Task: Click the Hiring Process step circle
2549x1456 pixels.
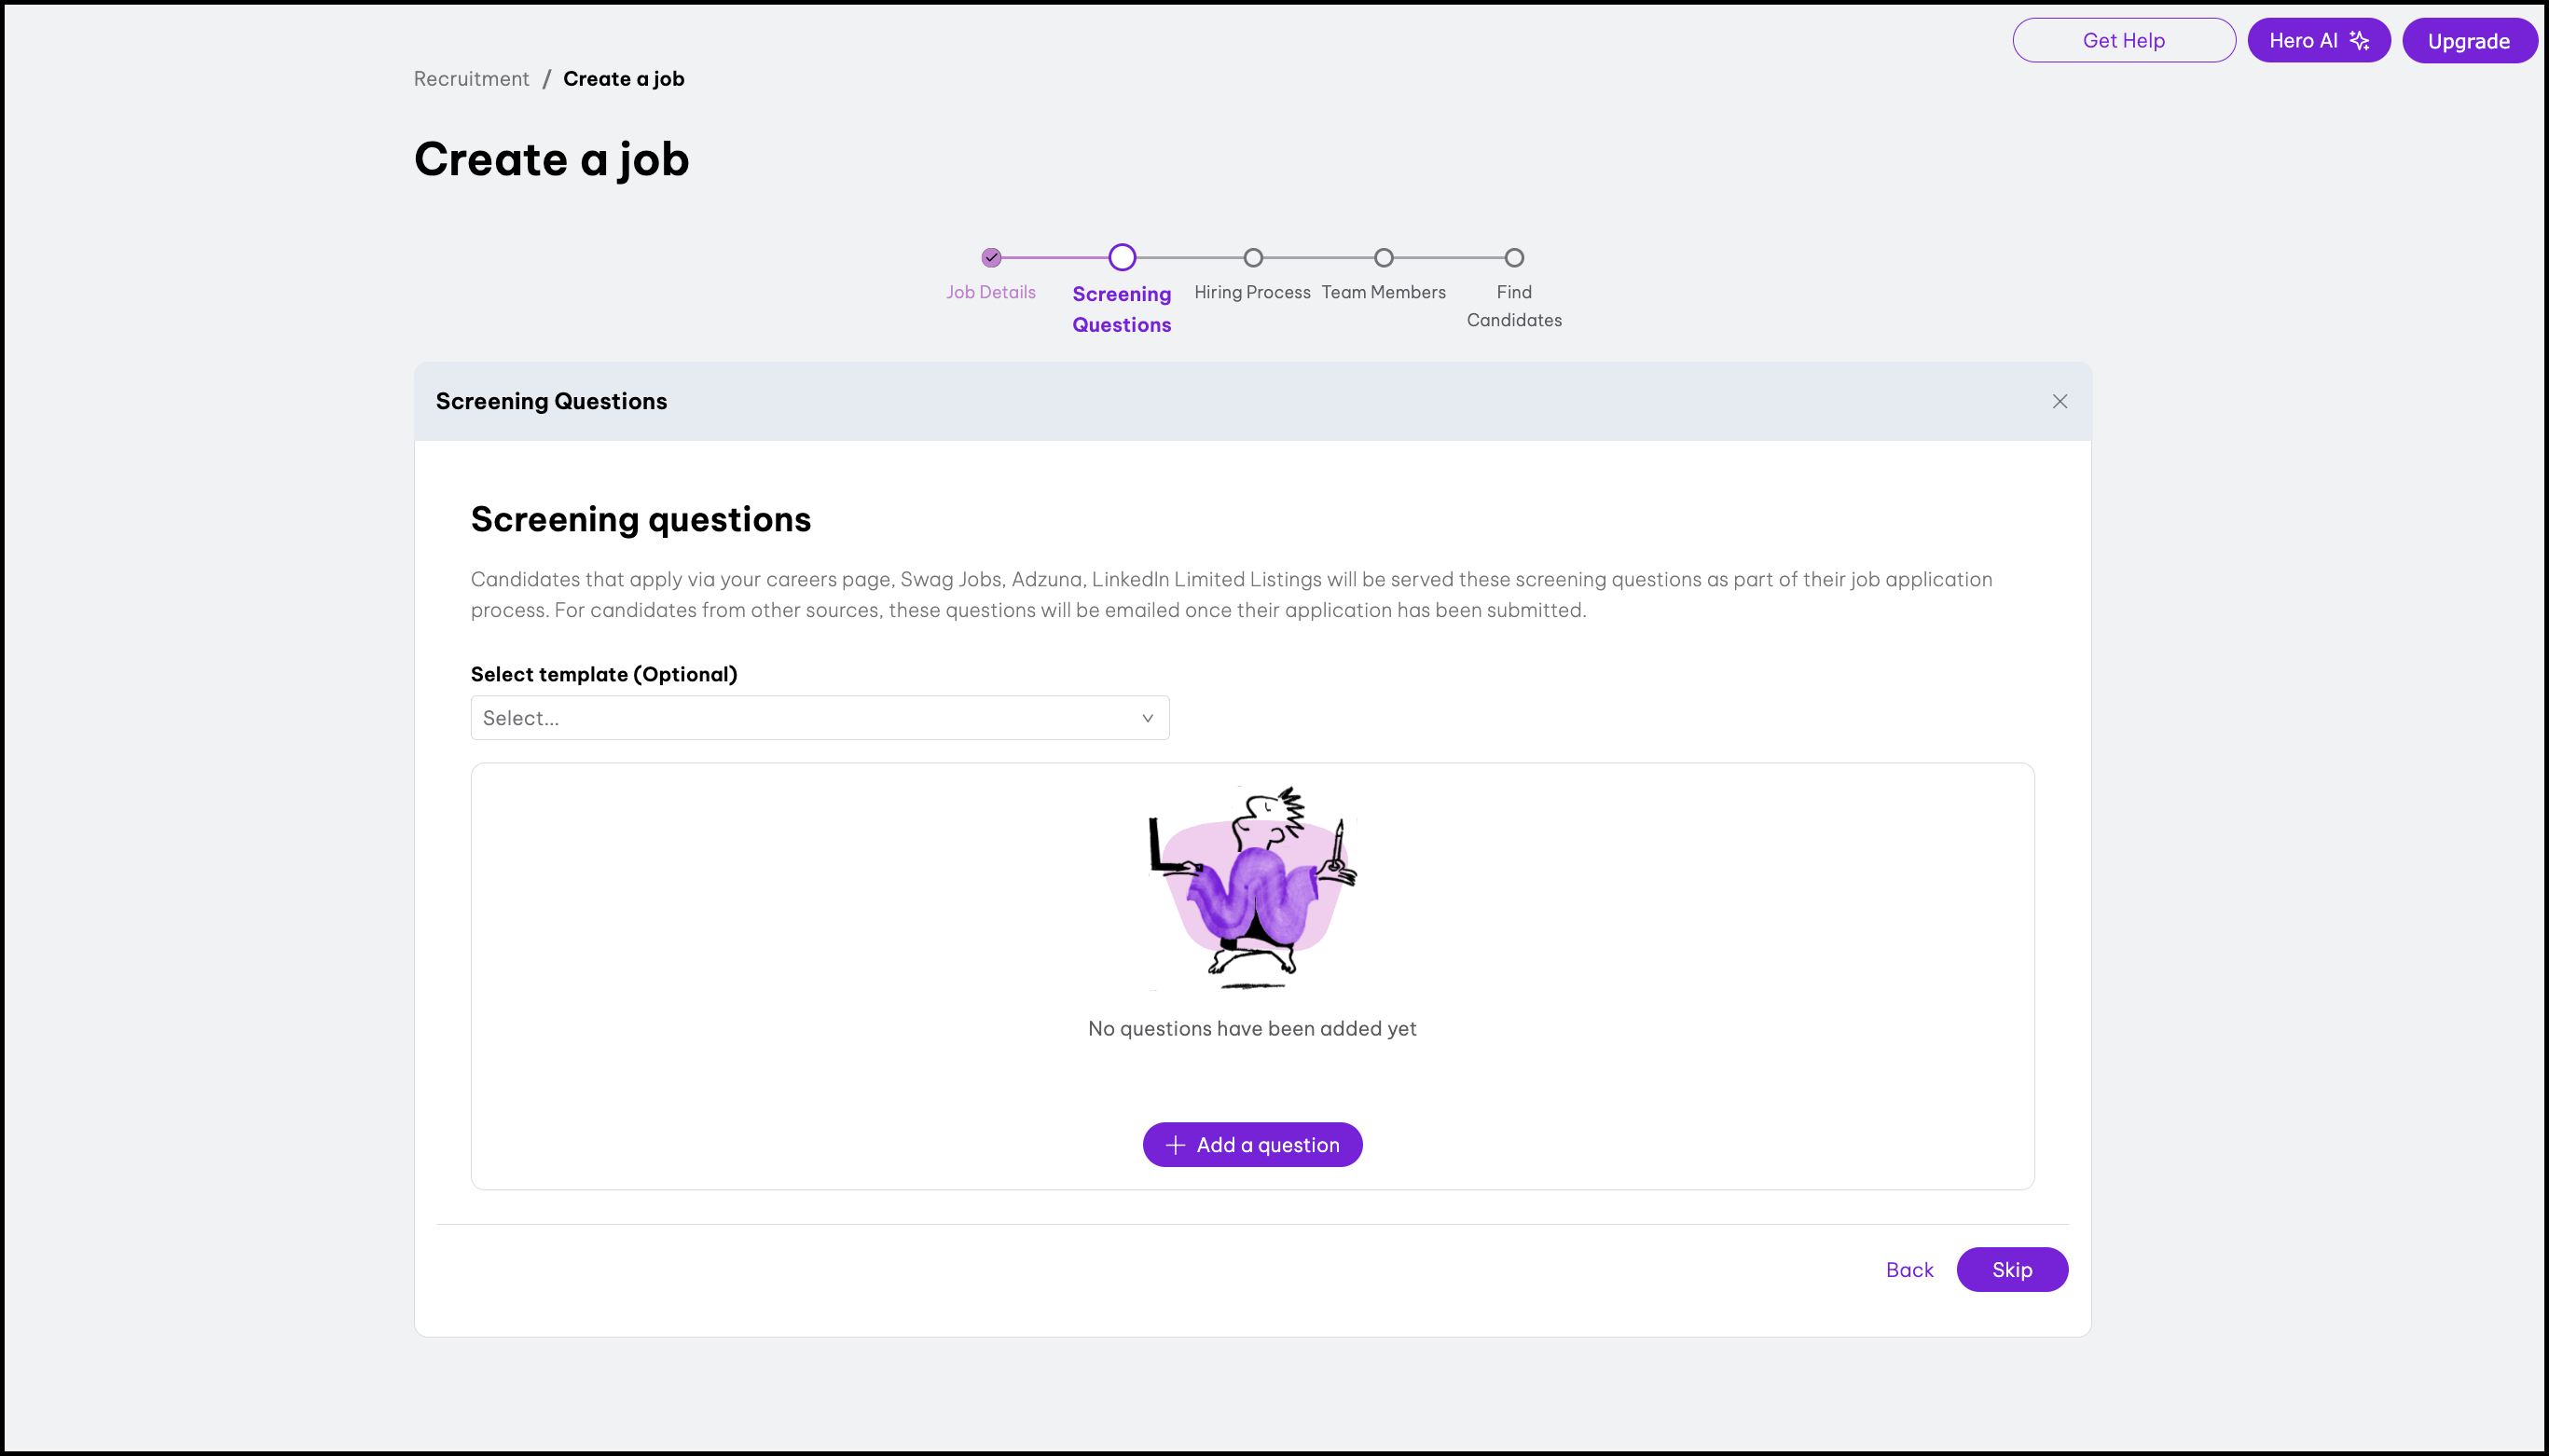Action: pos(1253,258)
